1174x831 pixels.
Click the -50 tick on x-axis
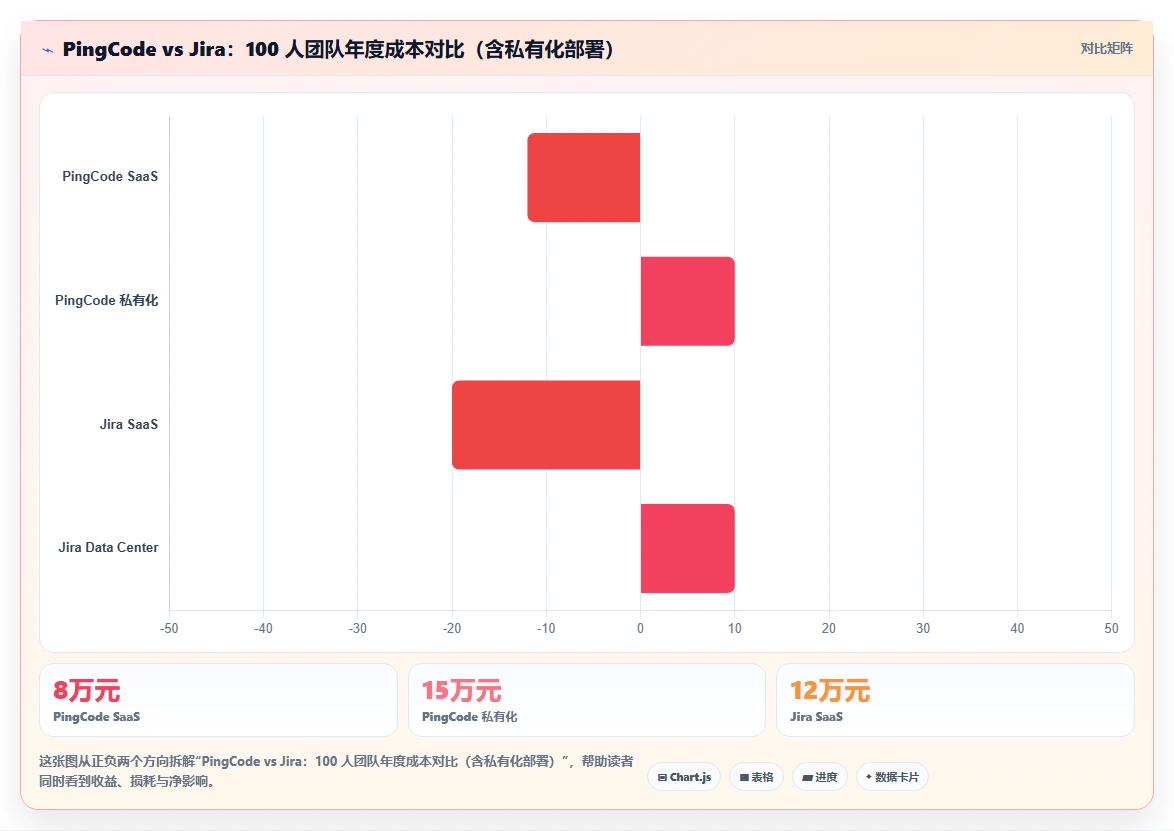pos(169,628)
